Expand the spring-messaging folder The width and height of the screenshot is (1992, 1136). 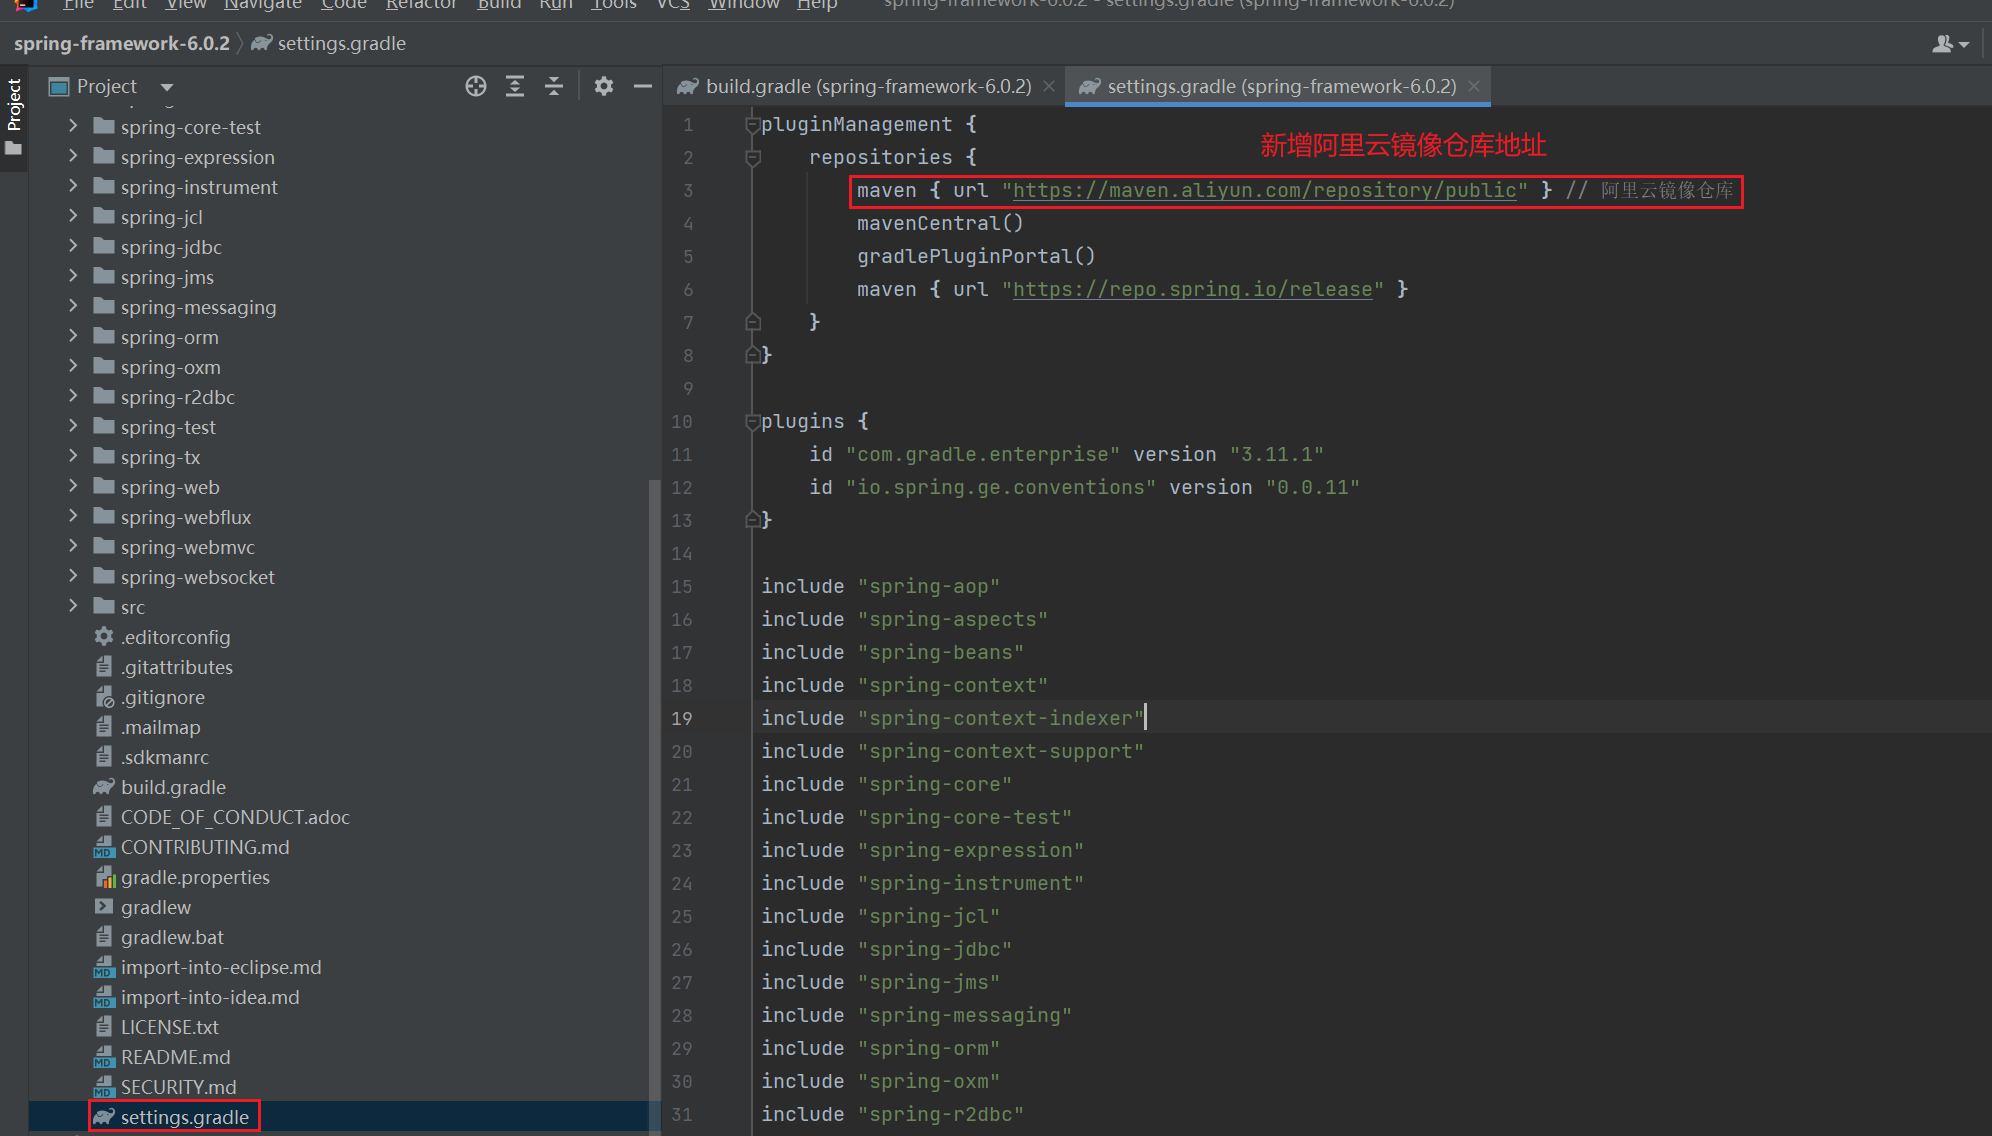click(x=73, y=306)
